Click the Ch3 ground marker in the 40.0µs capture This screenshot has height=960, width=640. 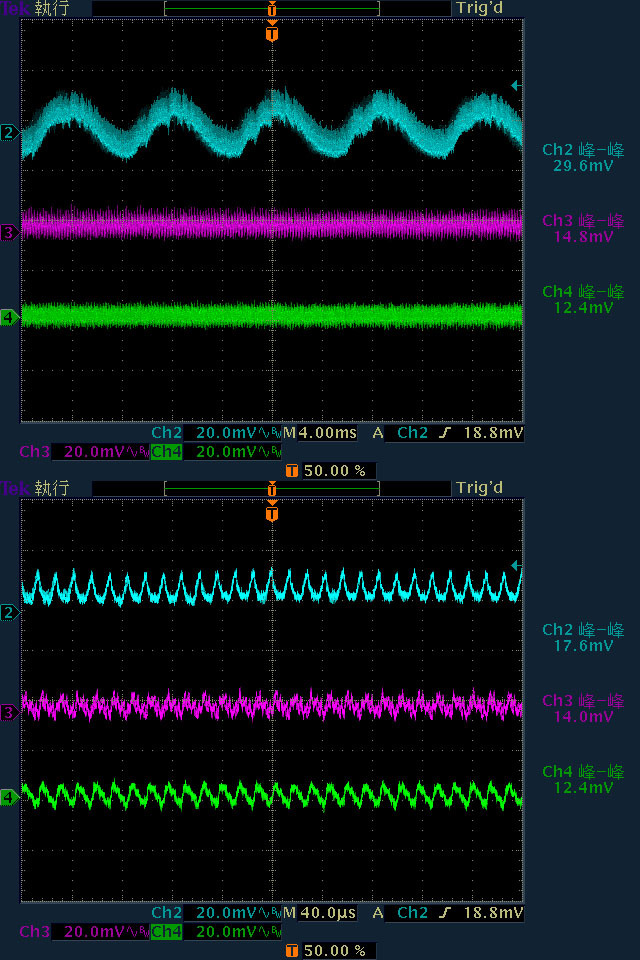(8, 713)
